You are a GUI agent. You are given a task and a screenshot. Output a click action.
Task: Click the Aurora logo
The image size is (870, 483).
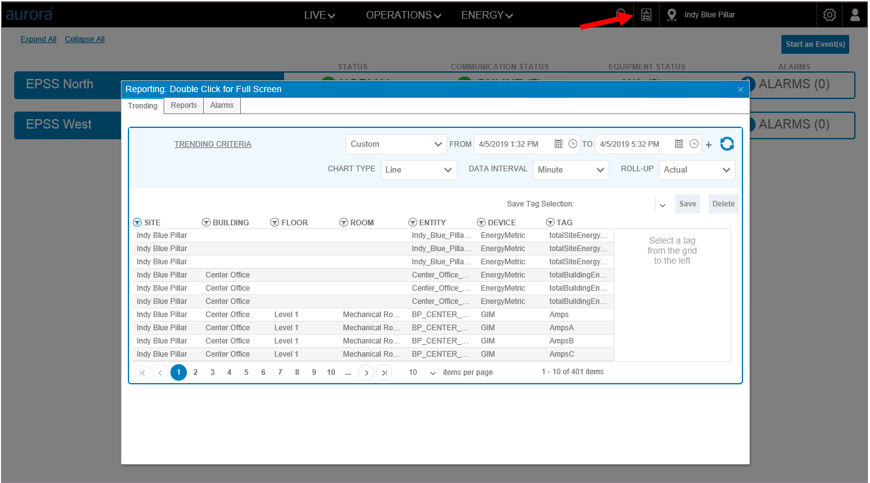point(29,14)
